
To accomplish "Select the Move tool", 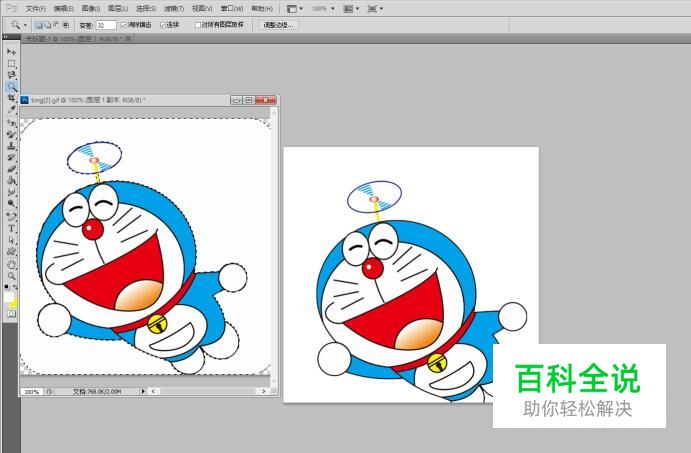I will point(11,52).
